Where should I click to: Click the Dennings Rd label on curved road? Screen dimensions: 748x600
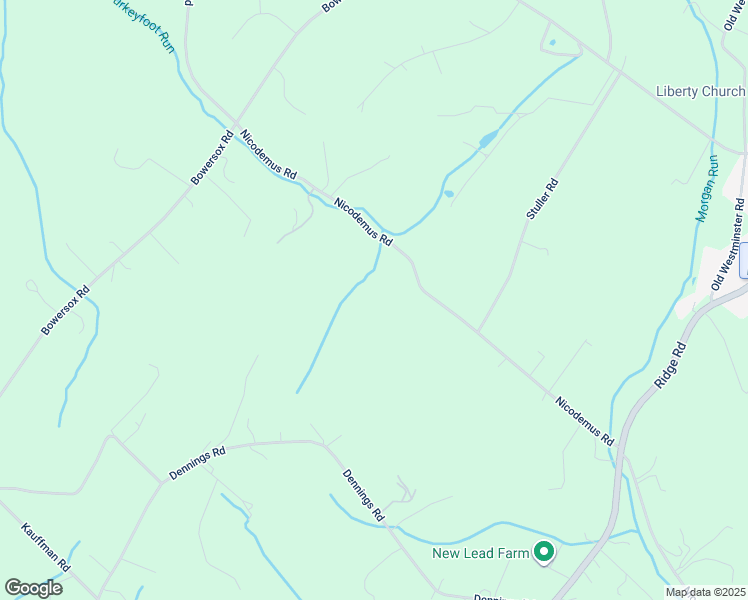[x=197, y=463]
